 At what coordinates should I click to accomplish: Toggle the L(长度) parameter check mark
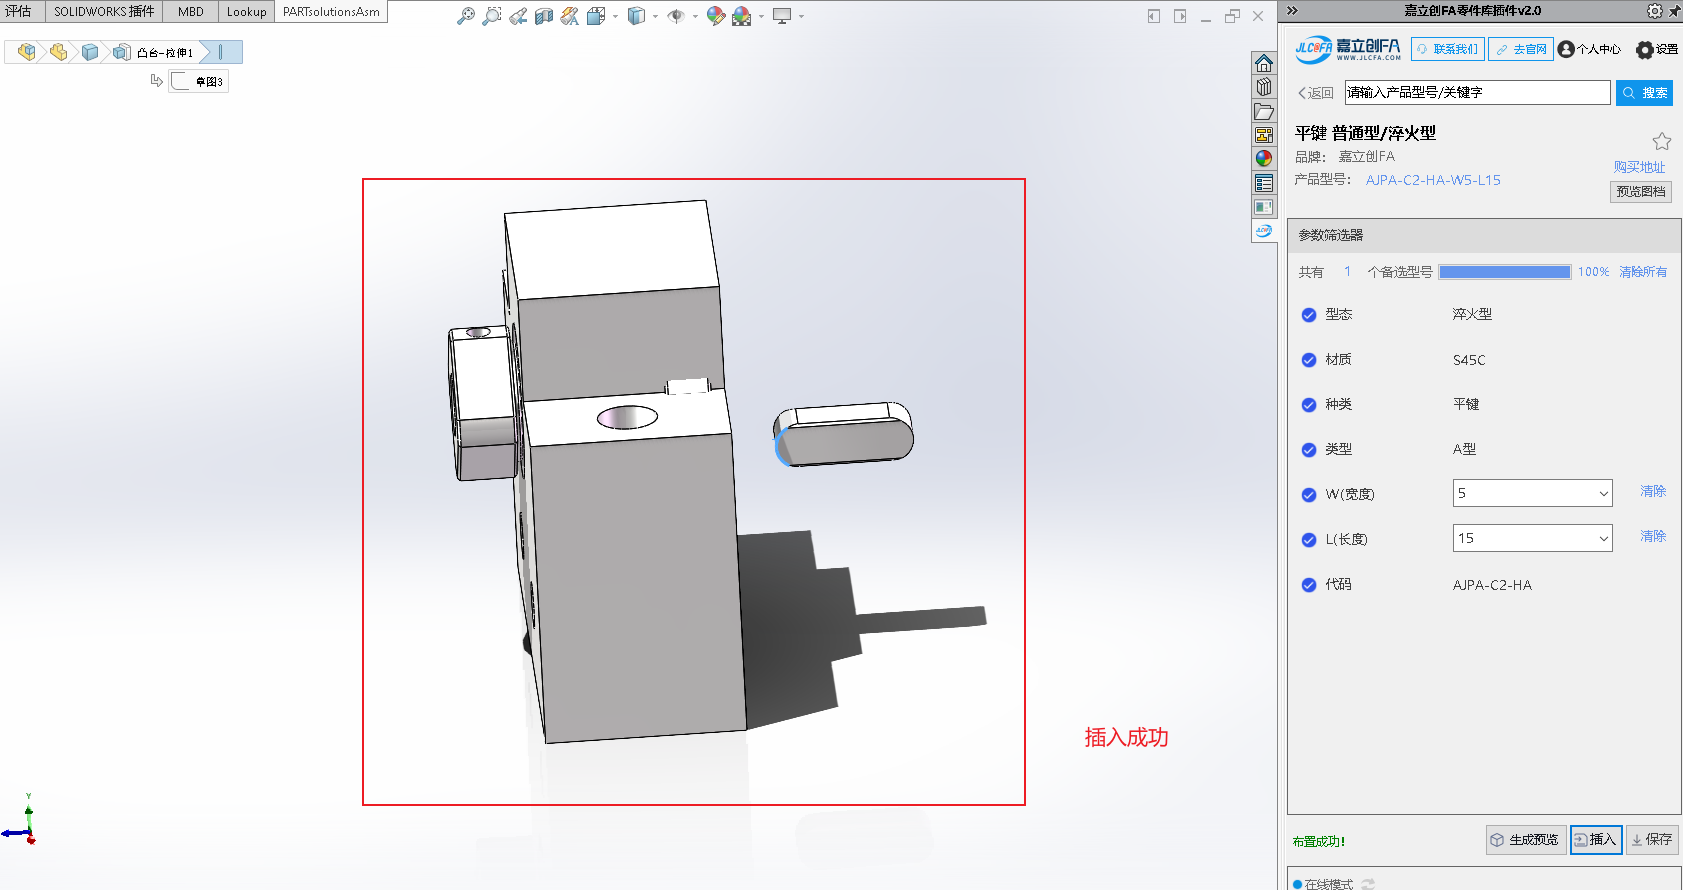1308,540
